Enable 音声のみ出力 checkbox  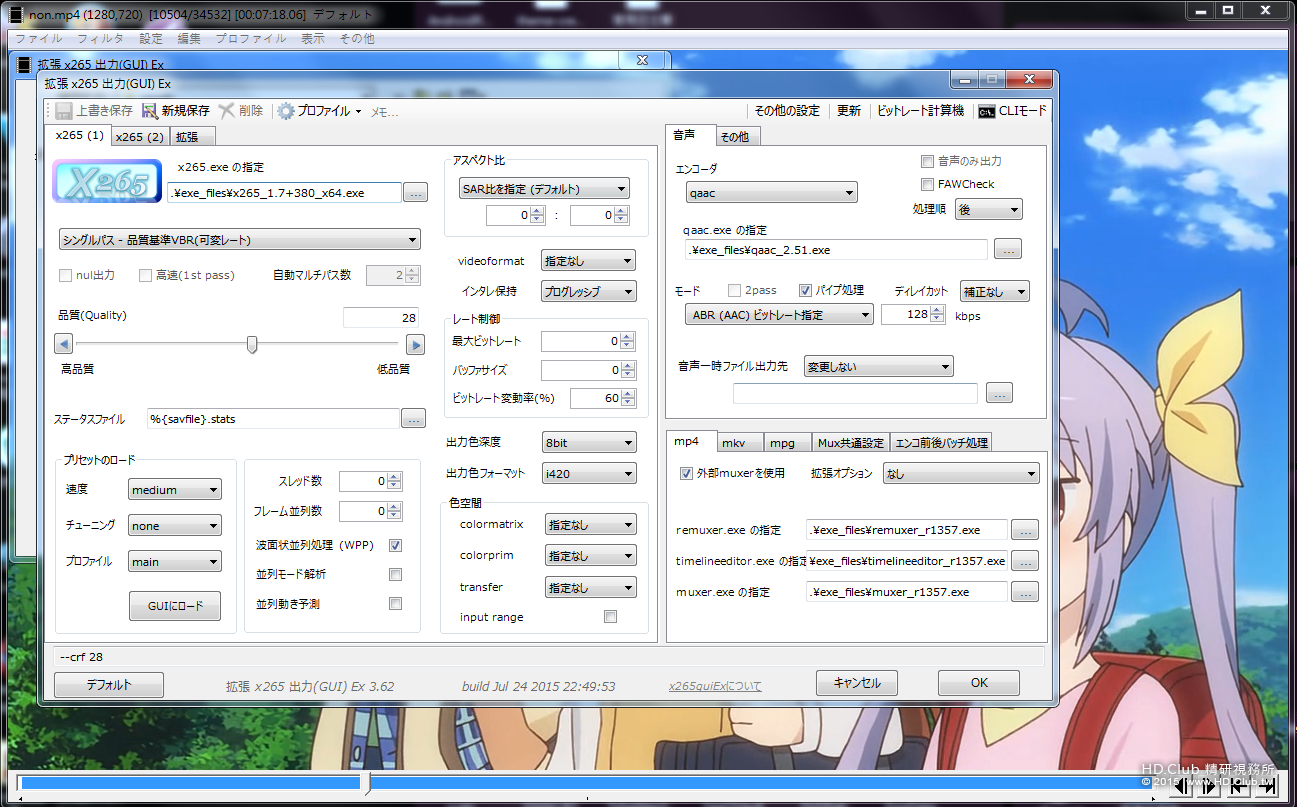click(x=927, y=161)
